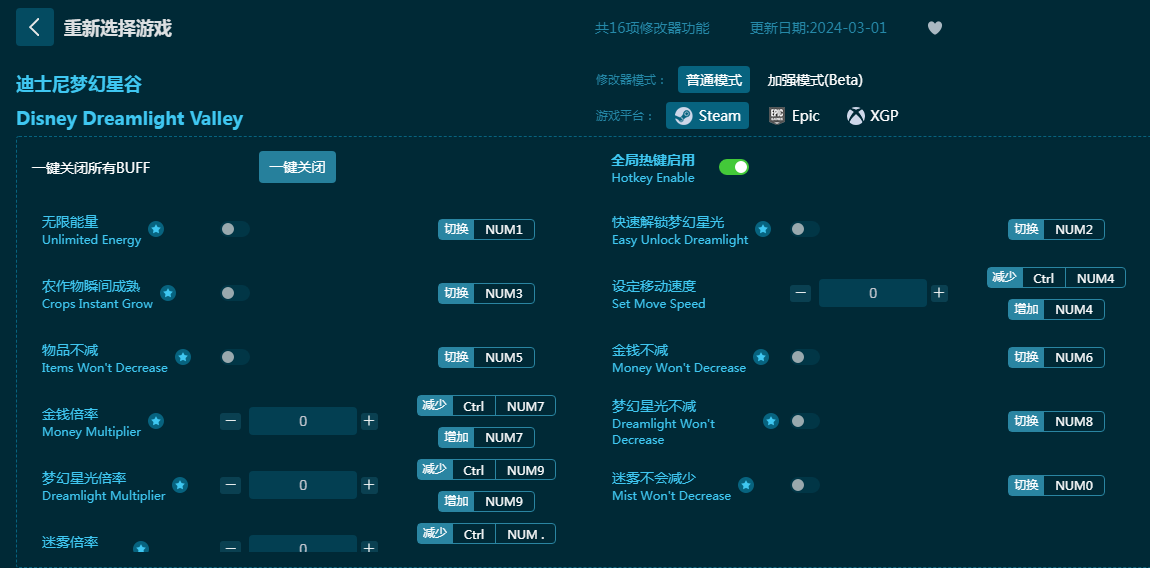Click Ctrl NUM7 decrease hotkey binding
This screenshot has width=1150, height=568.
(x=486, y=406)
